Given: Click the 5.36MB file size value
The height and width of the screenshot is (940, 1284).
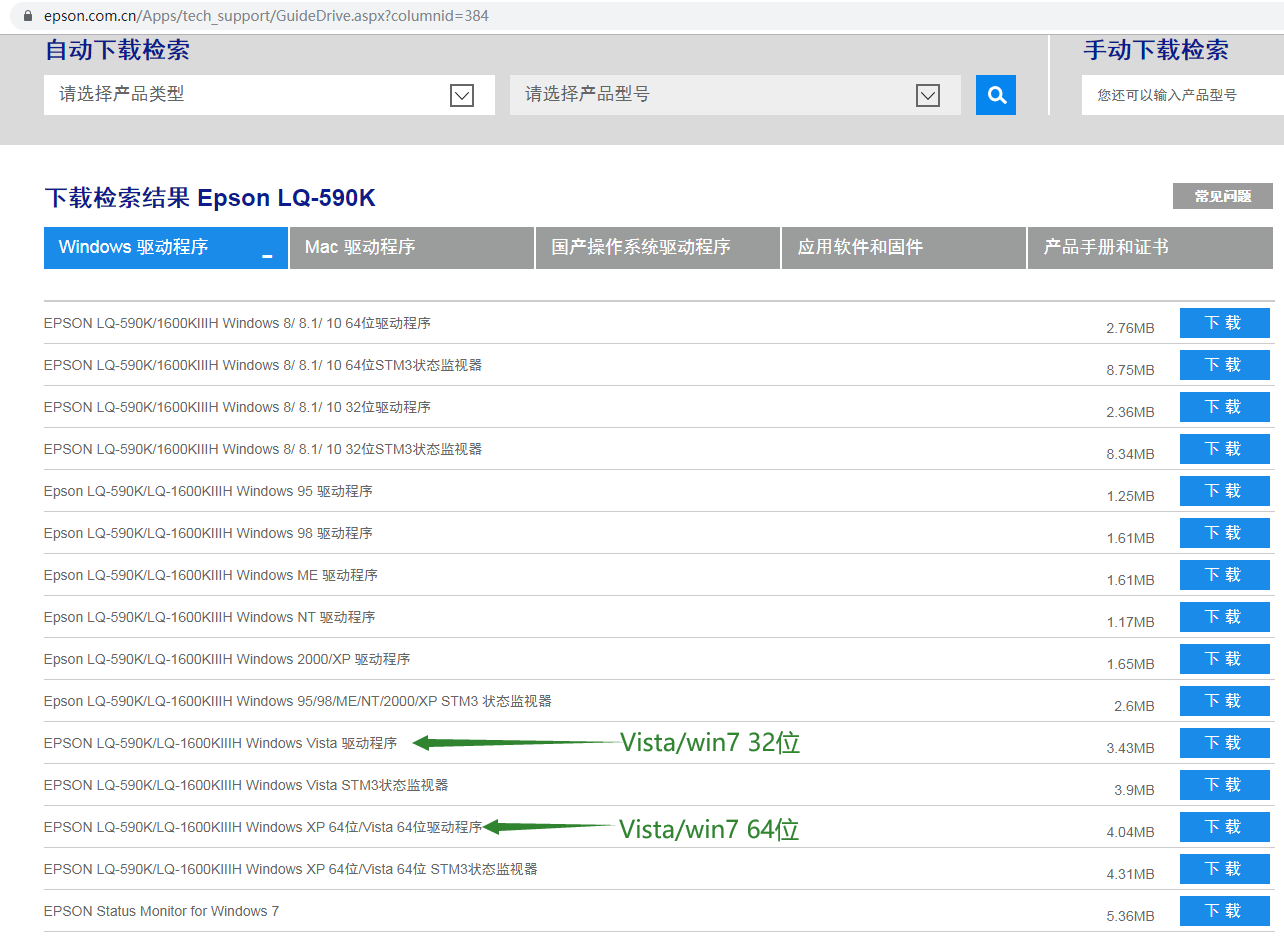Looking at the screenshot, I should click(1130, 916).
